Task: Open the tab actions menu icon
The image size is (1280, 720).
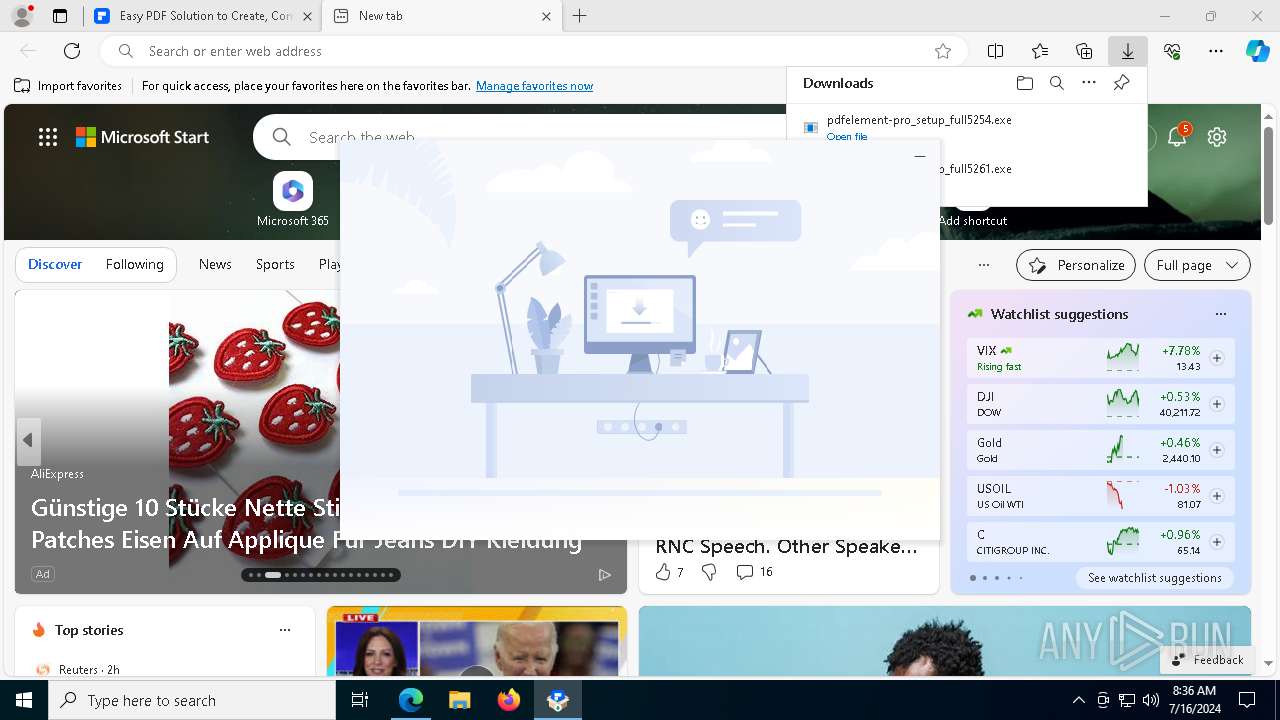Action: [x=60, y=16]
